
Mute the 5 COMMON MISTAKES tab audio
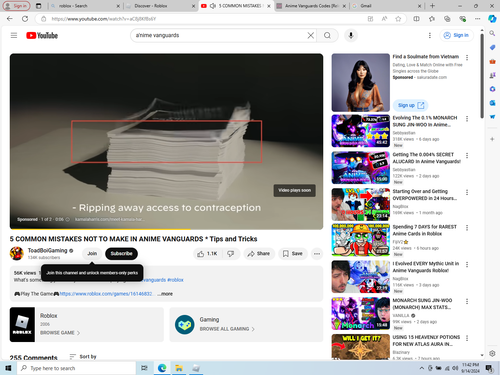[x=212, y=6]
